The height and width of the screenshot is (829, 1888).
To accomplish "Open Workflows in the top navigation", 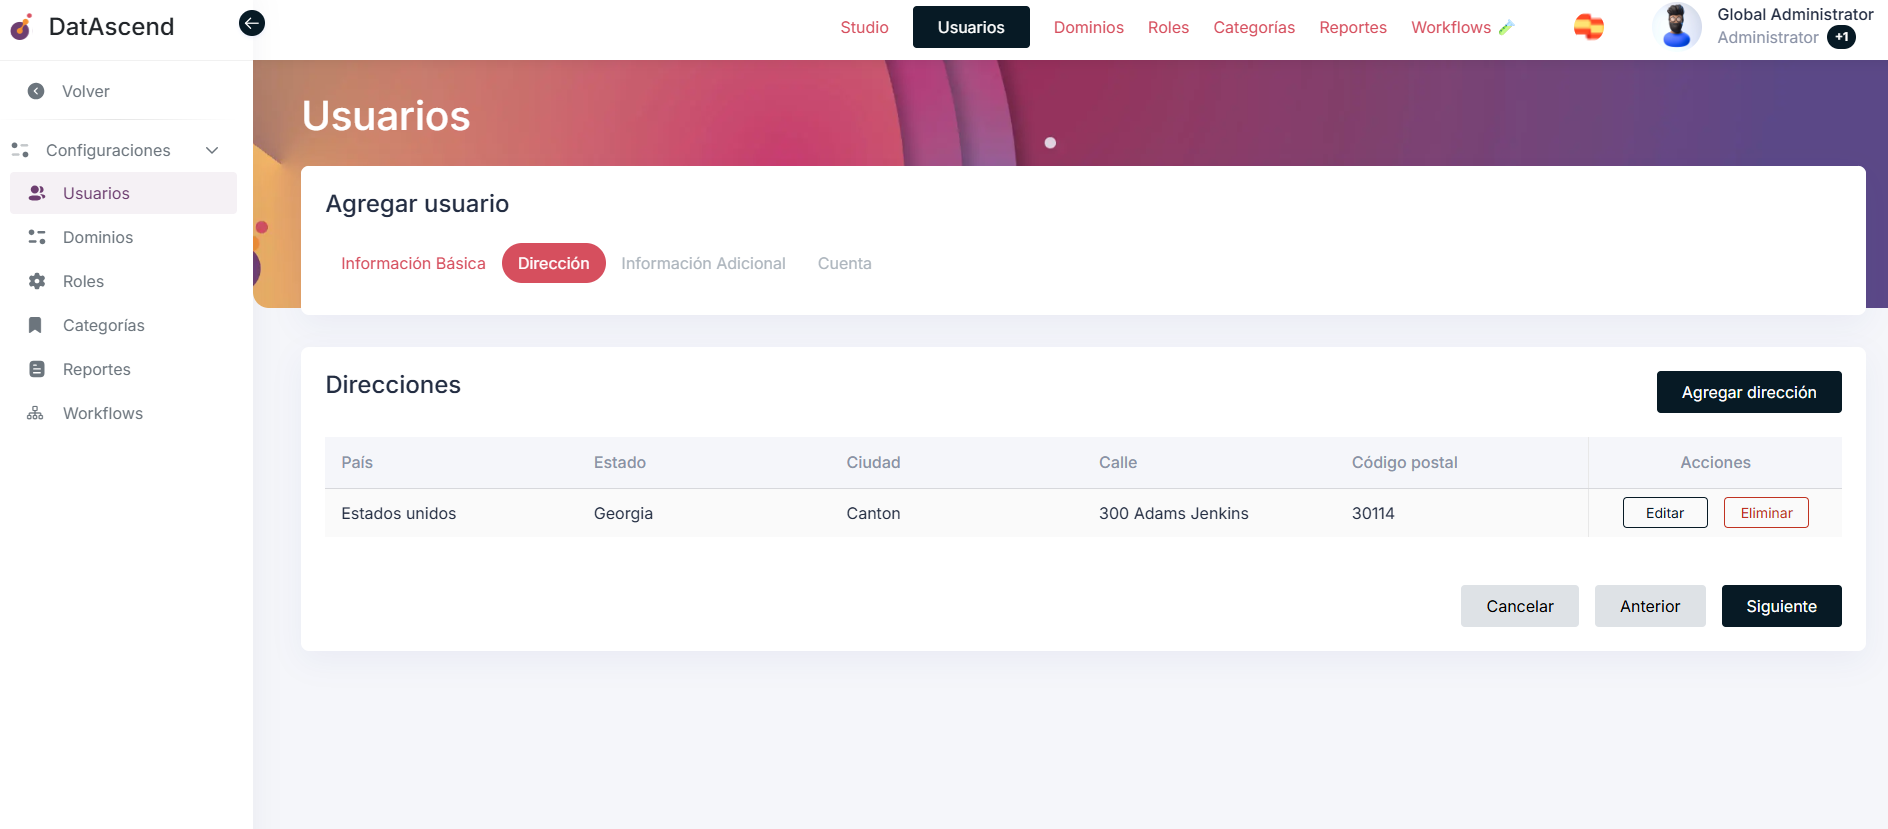I will (1451, 27).
